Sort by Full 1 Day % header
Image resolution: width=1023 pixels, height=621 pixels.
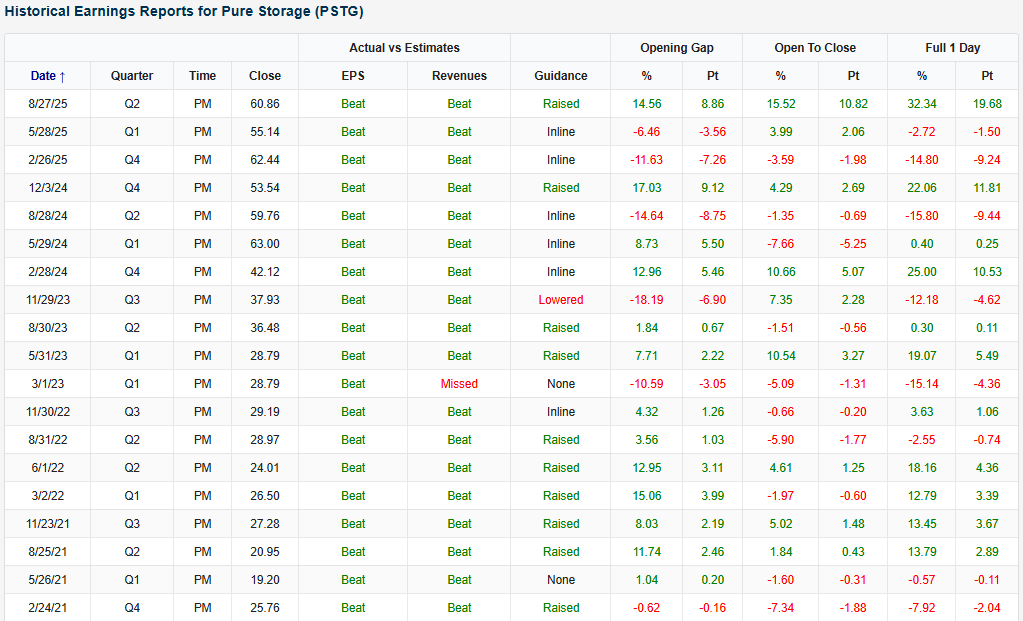click(921, 76)
